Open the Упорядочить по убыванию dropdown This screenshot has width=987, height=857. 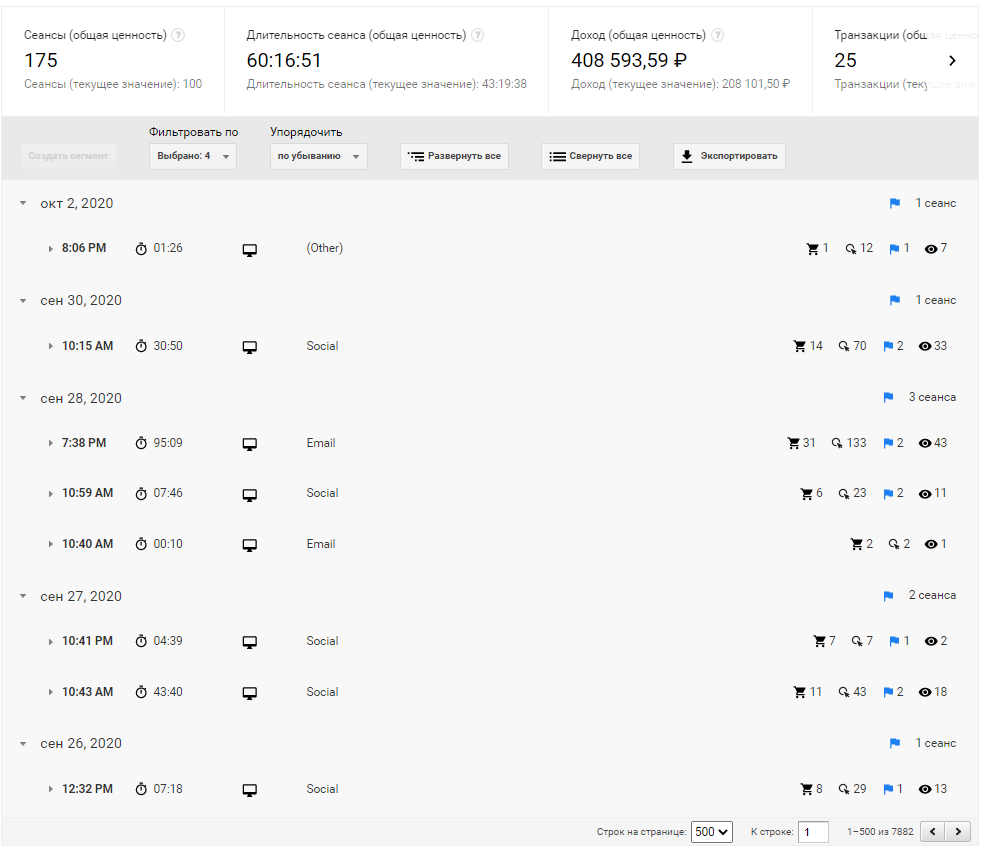318,157
